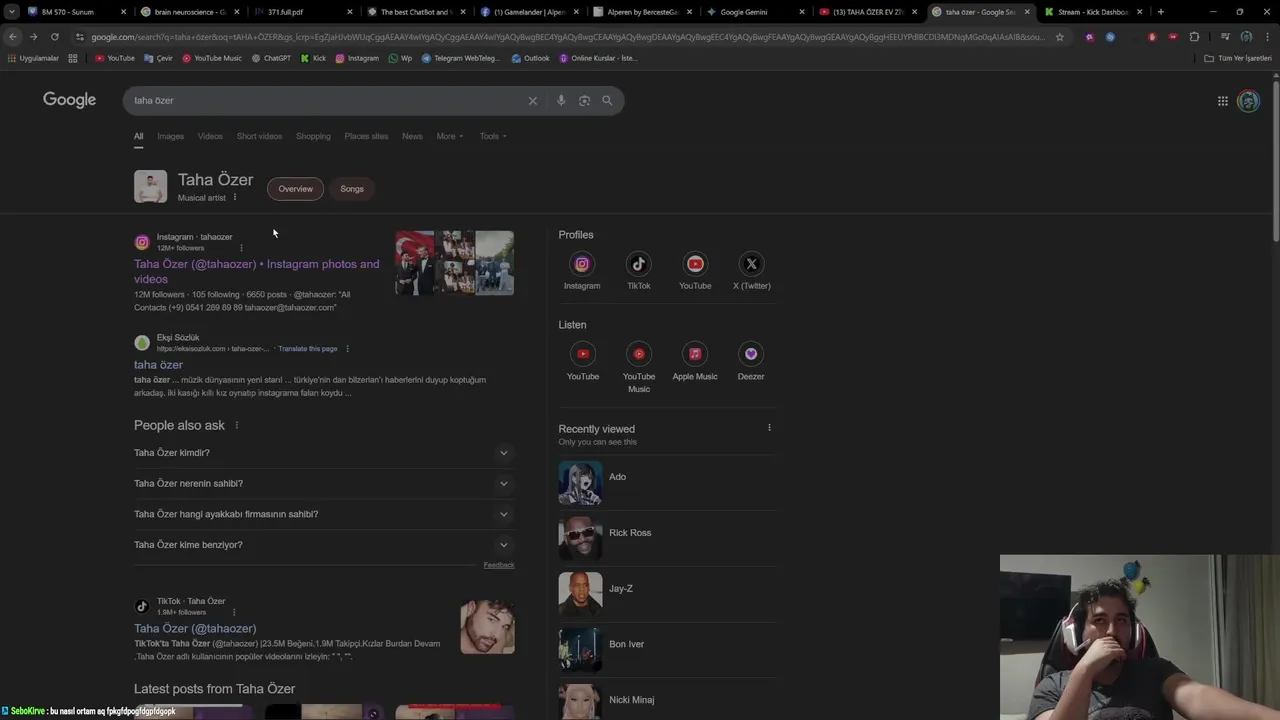Image resolution: width=1280 pixels, height=720 pixels.
Task: Open the Instagram result photo thumbnail
Action: click(x=455, y=263)
